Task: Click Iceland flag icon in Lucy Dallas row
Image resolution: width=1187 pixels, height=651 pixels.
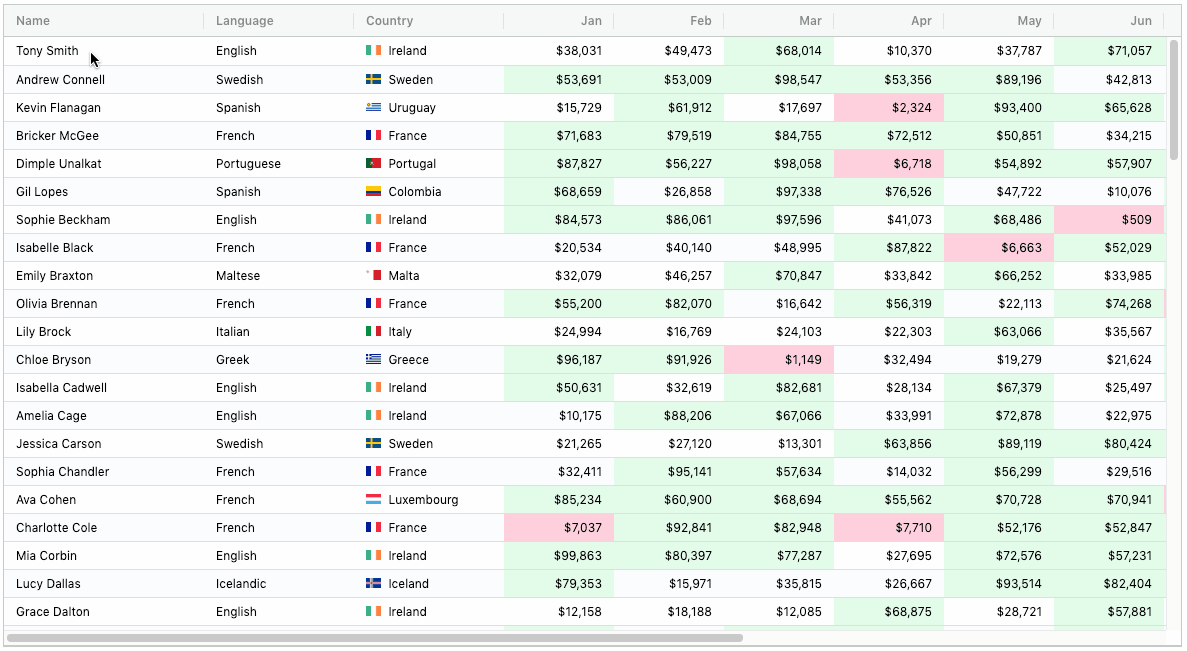Action: tap(373, 584)
